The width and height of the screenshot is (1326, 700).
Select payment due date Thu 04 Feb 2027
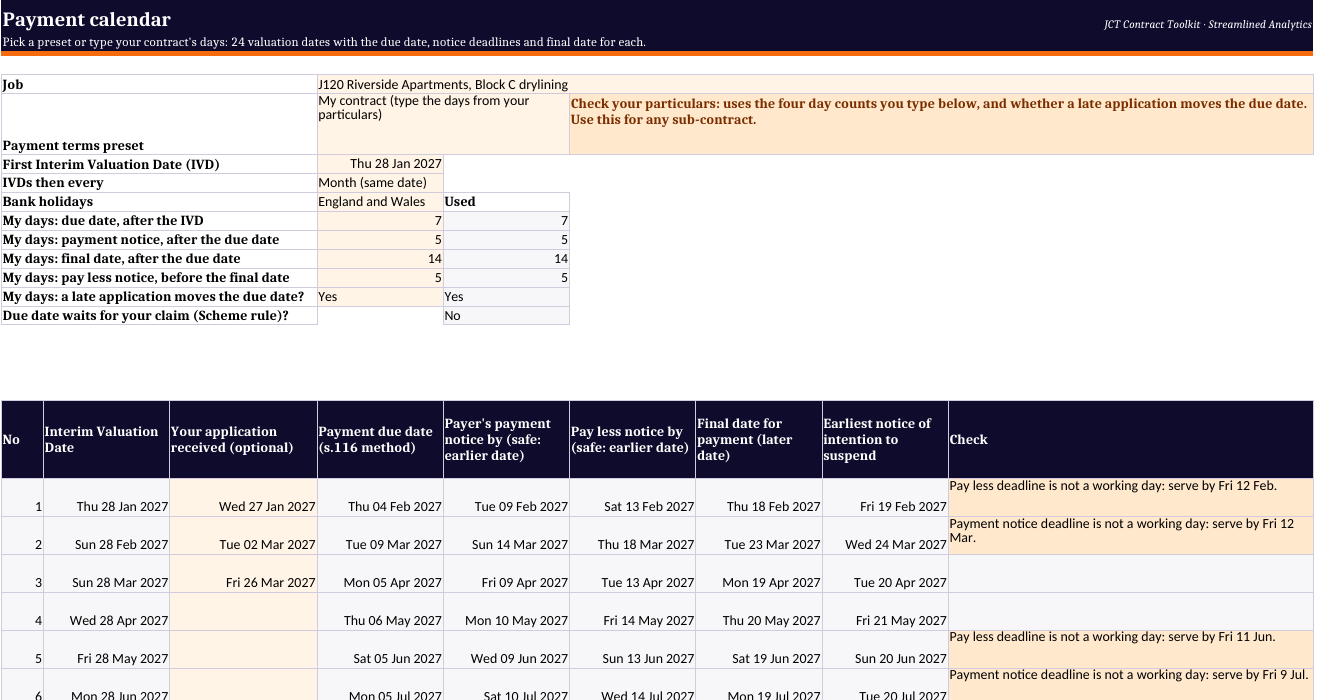point(380,498)
